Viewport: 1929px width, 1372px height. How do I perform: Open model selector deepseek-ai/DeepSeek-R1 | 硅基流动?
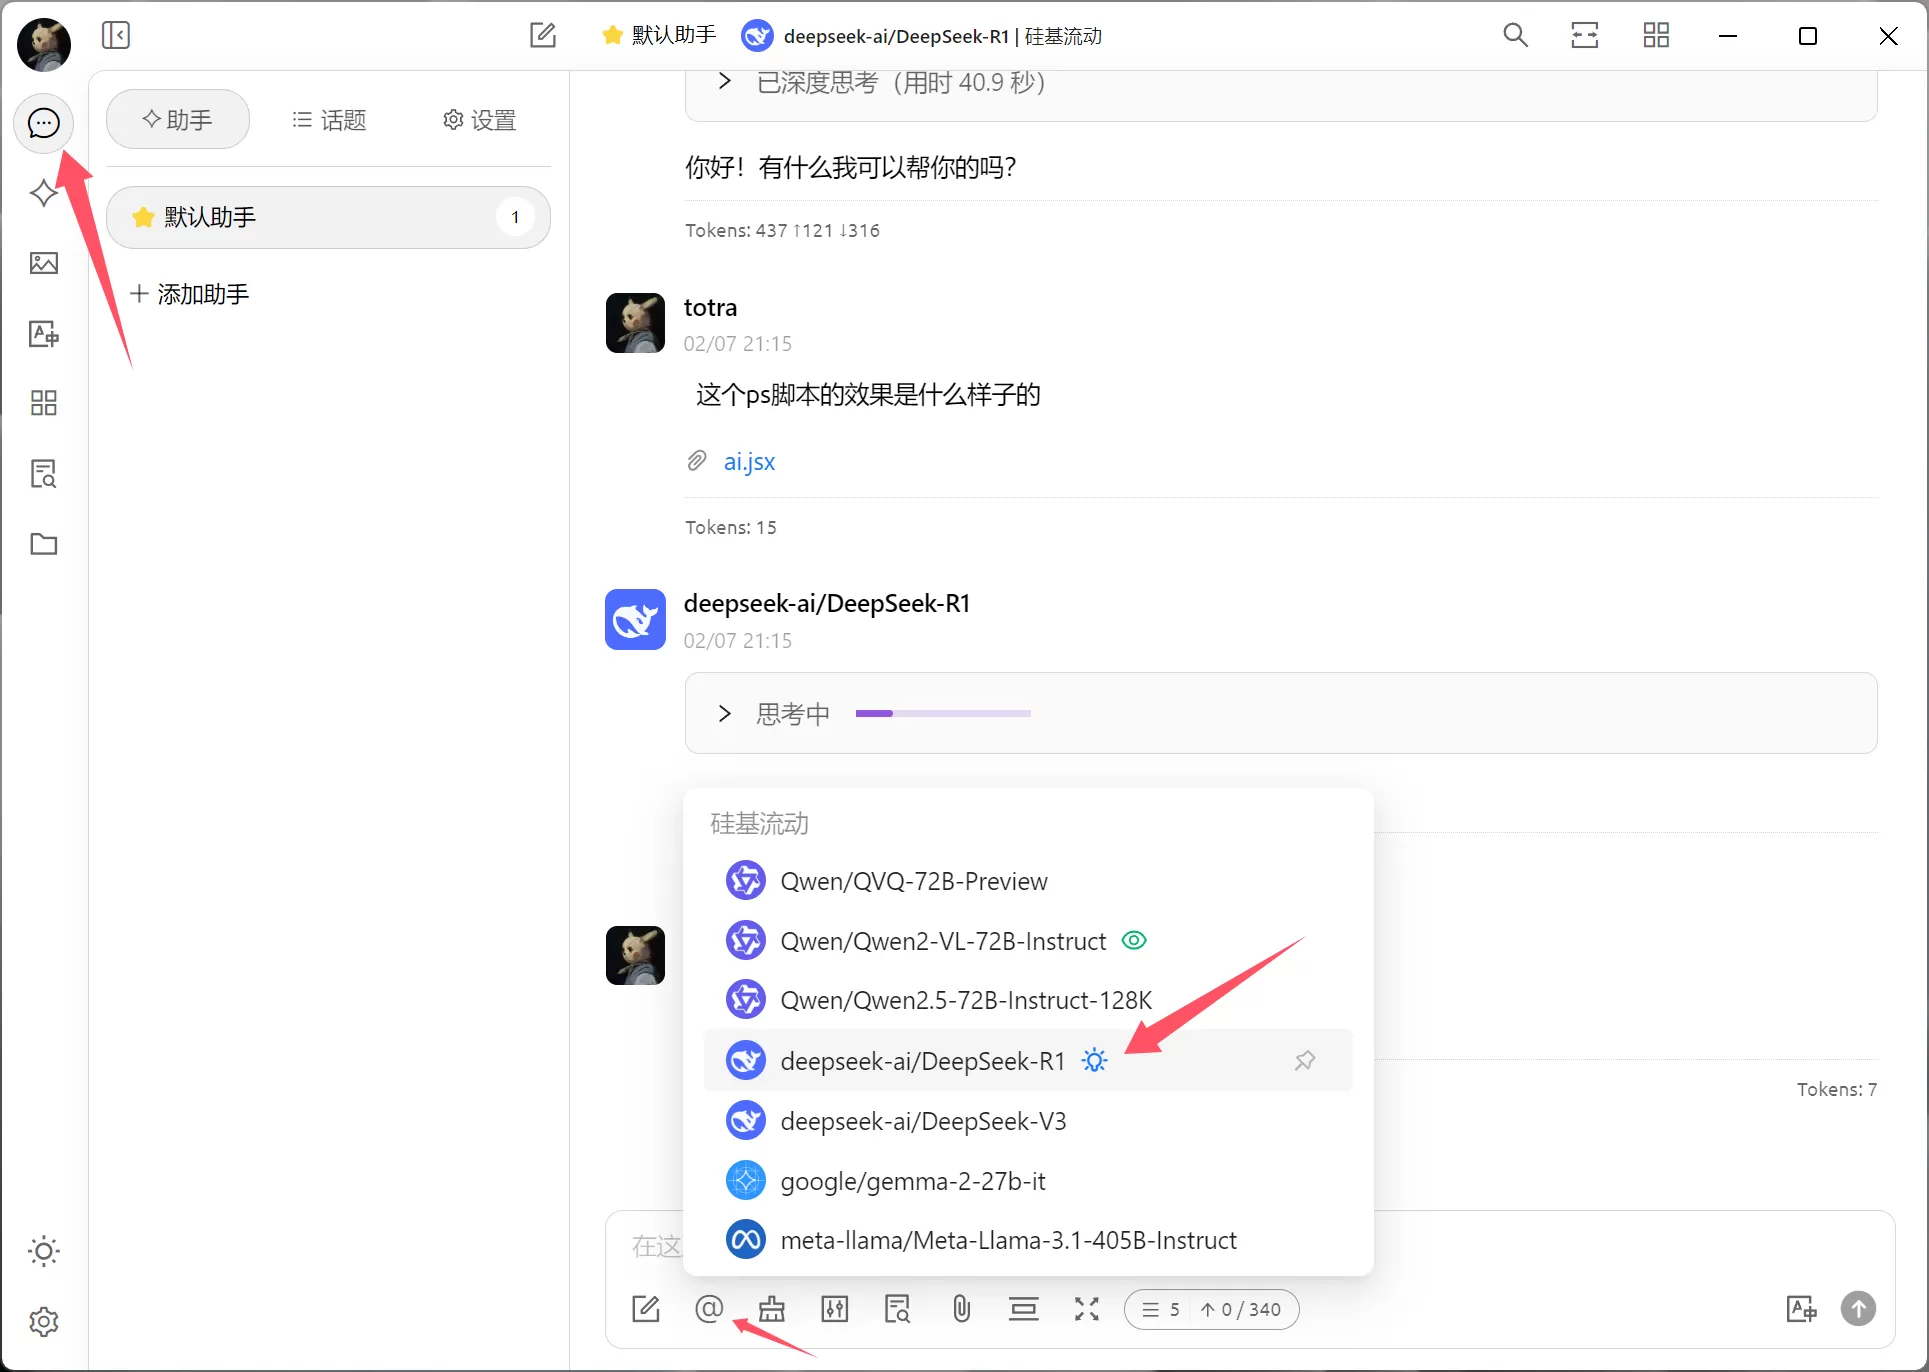(921, 36)
